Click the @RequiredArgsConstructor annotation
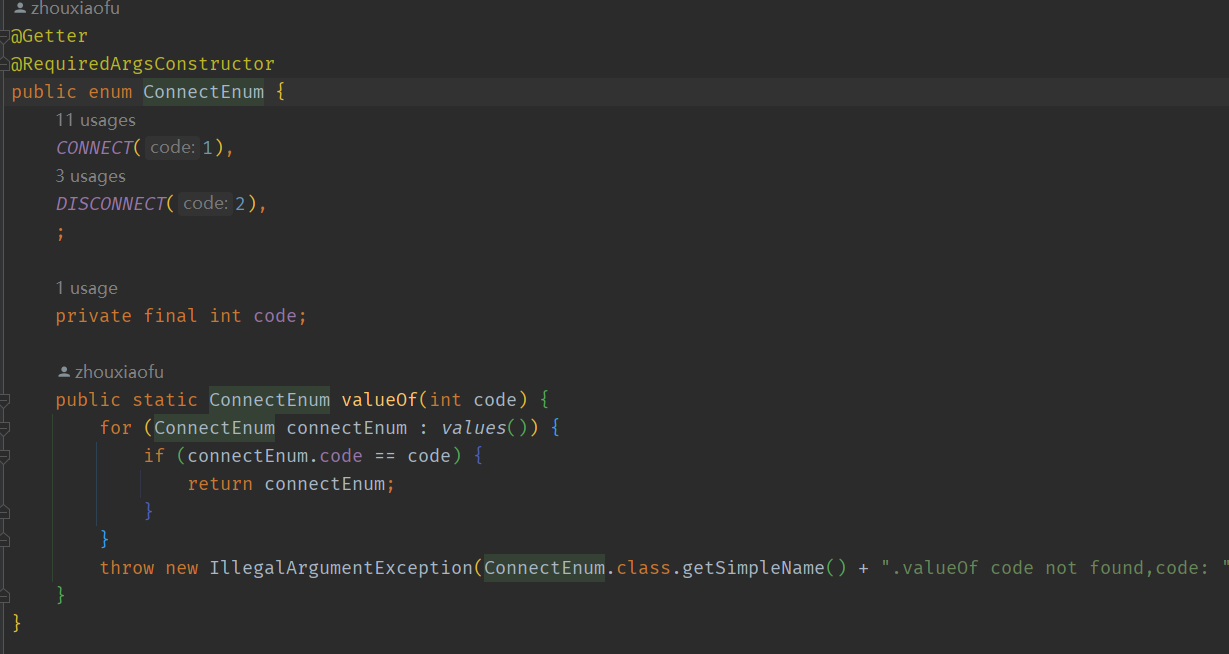Image resolution: width=1229 pixels, height=654 pixels. click(142, 64)
